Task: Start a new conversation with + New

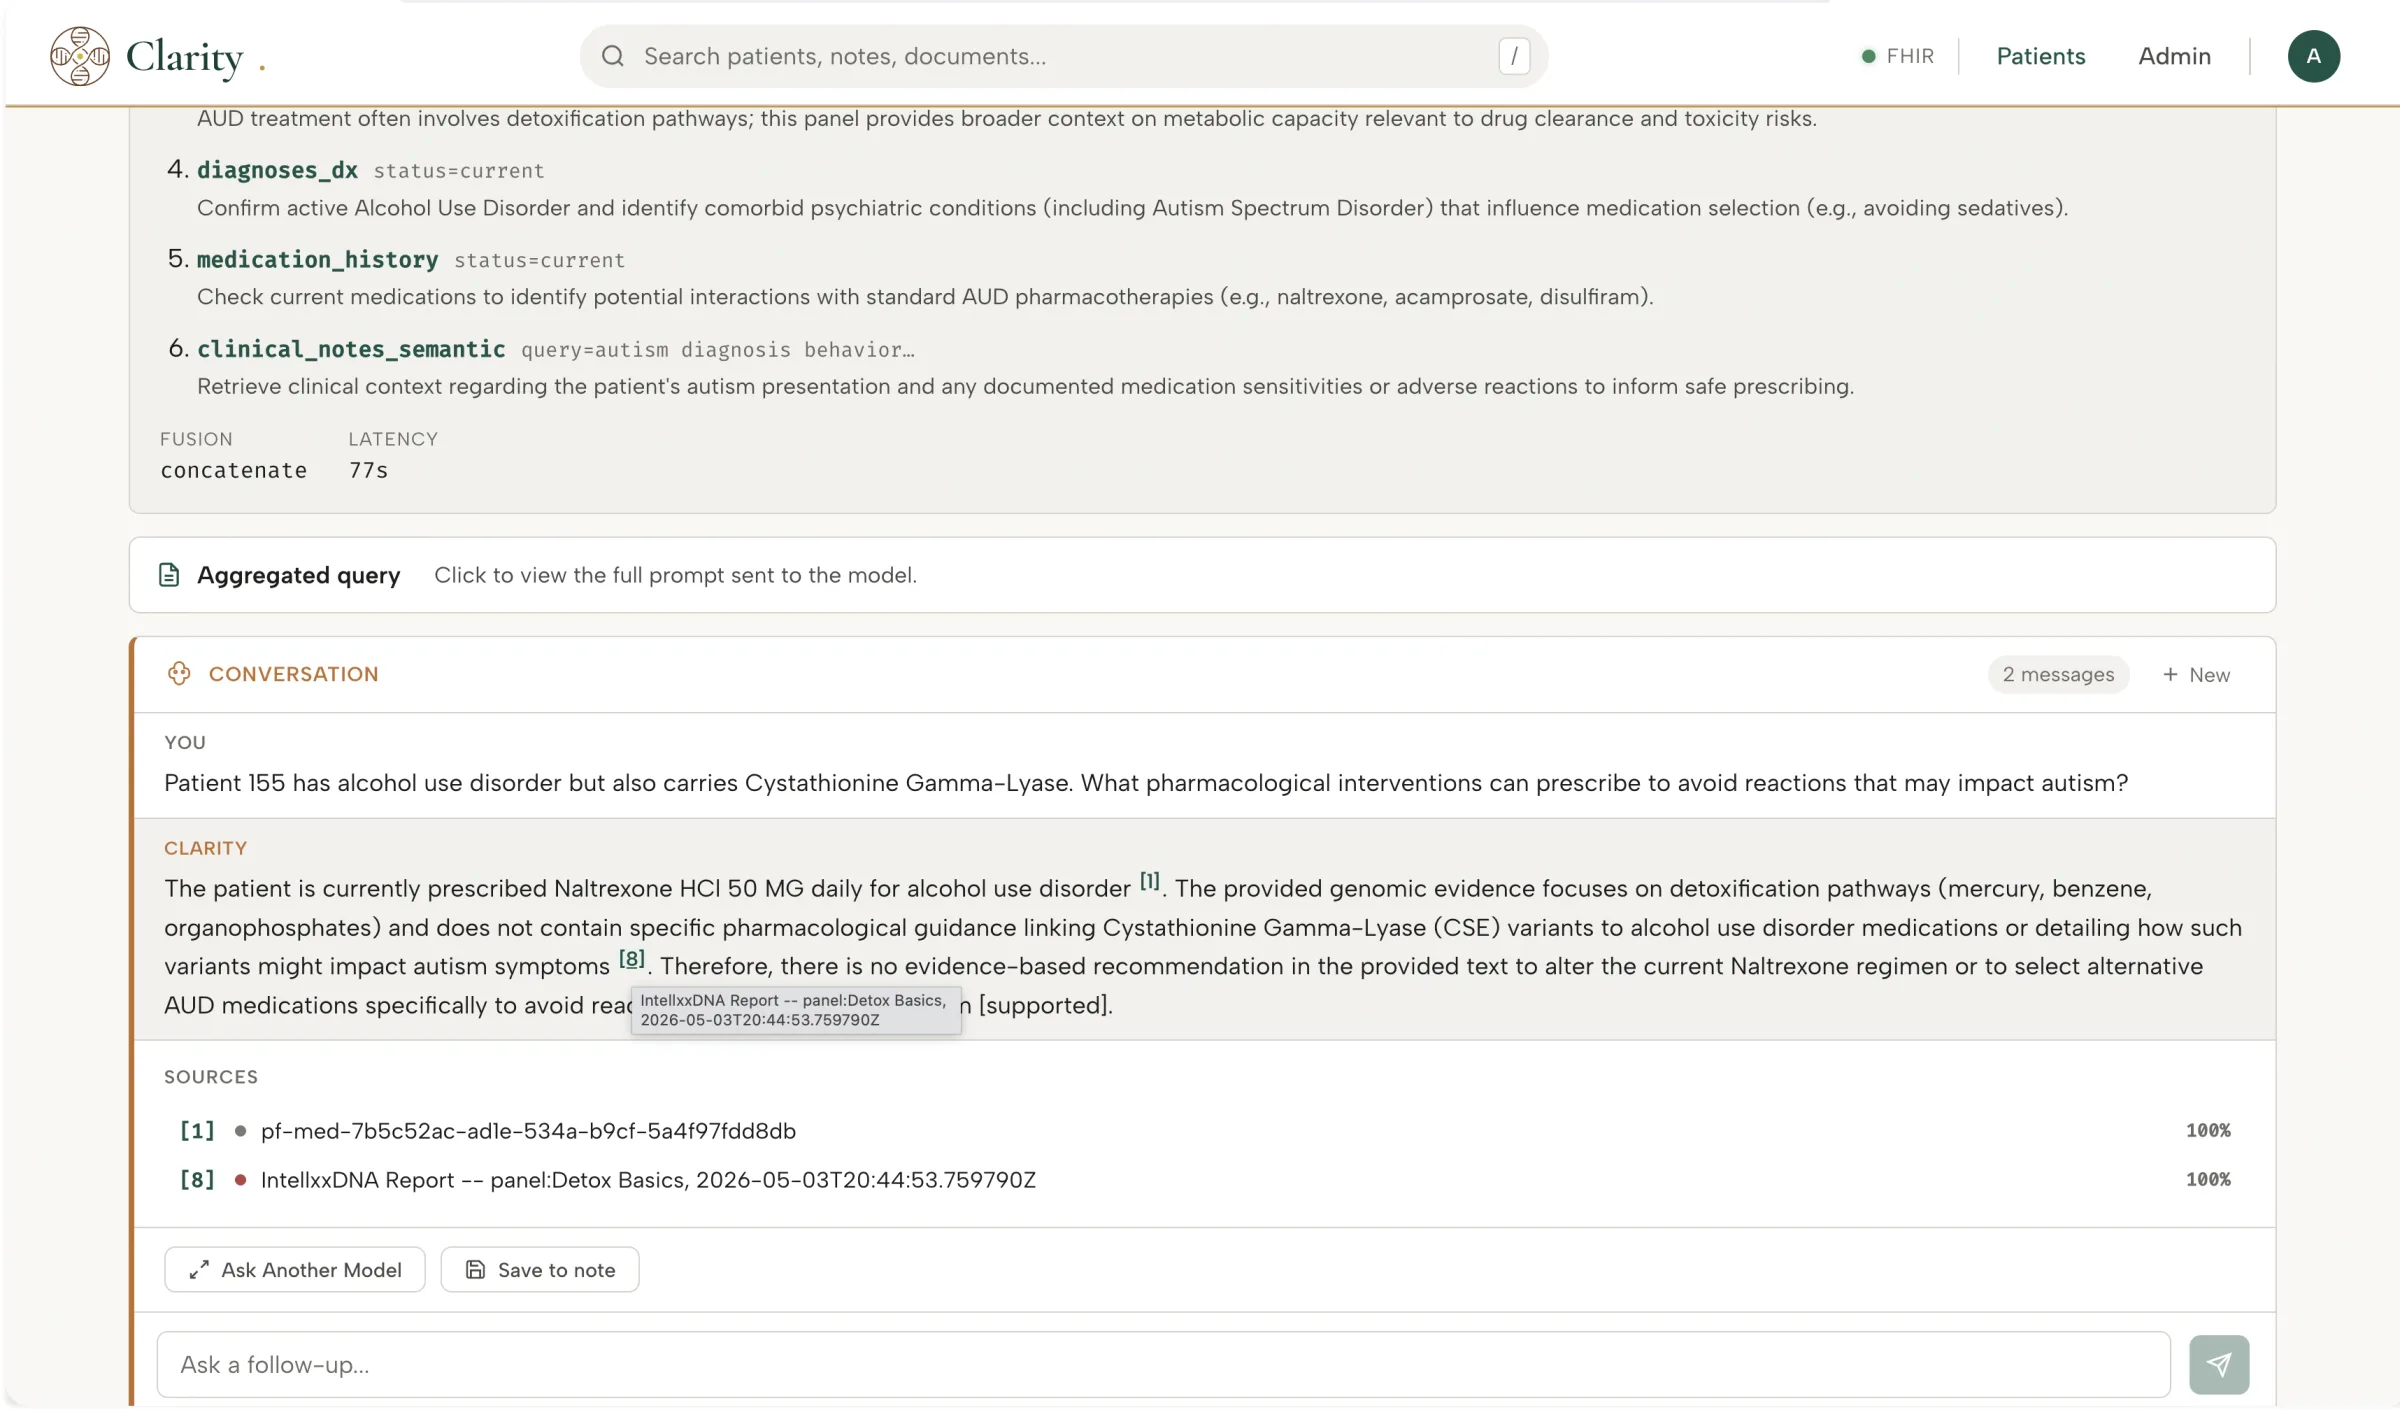Action: pos(2196,675)
